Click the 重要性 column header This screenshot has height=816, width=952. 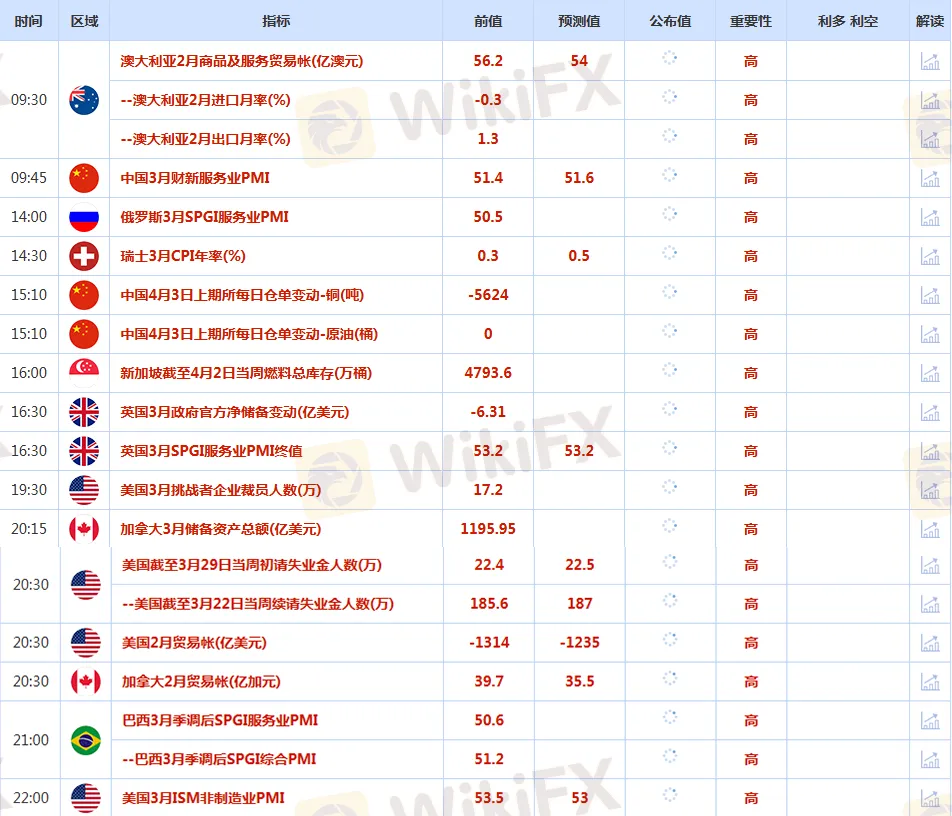pyautogui.click(x=750, y=21)
